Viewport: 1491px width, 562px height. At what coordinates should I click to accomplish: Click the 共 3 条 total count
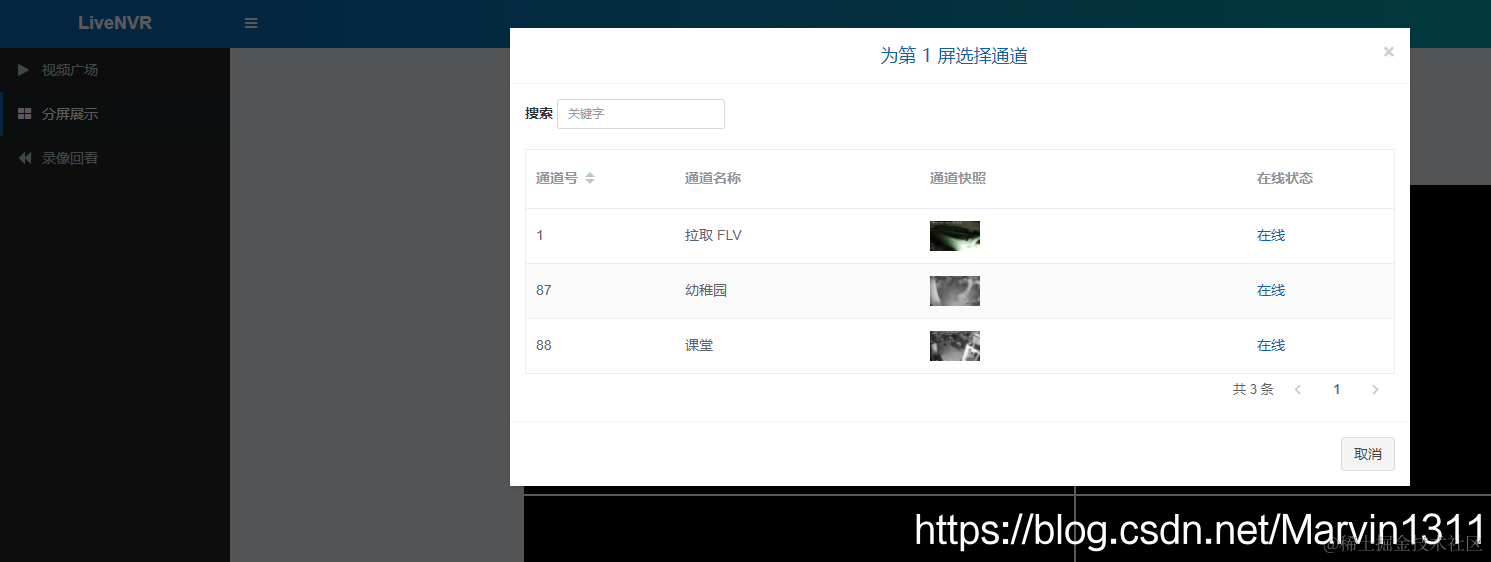click(1253, 390)
